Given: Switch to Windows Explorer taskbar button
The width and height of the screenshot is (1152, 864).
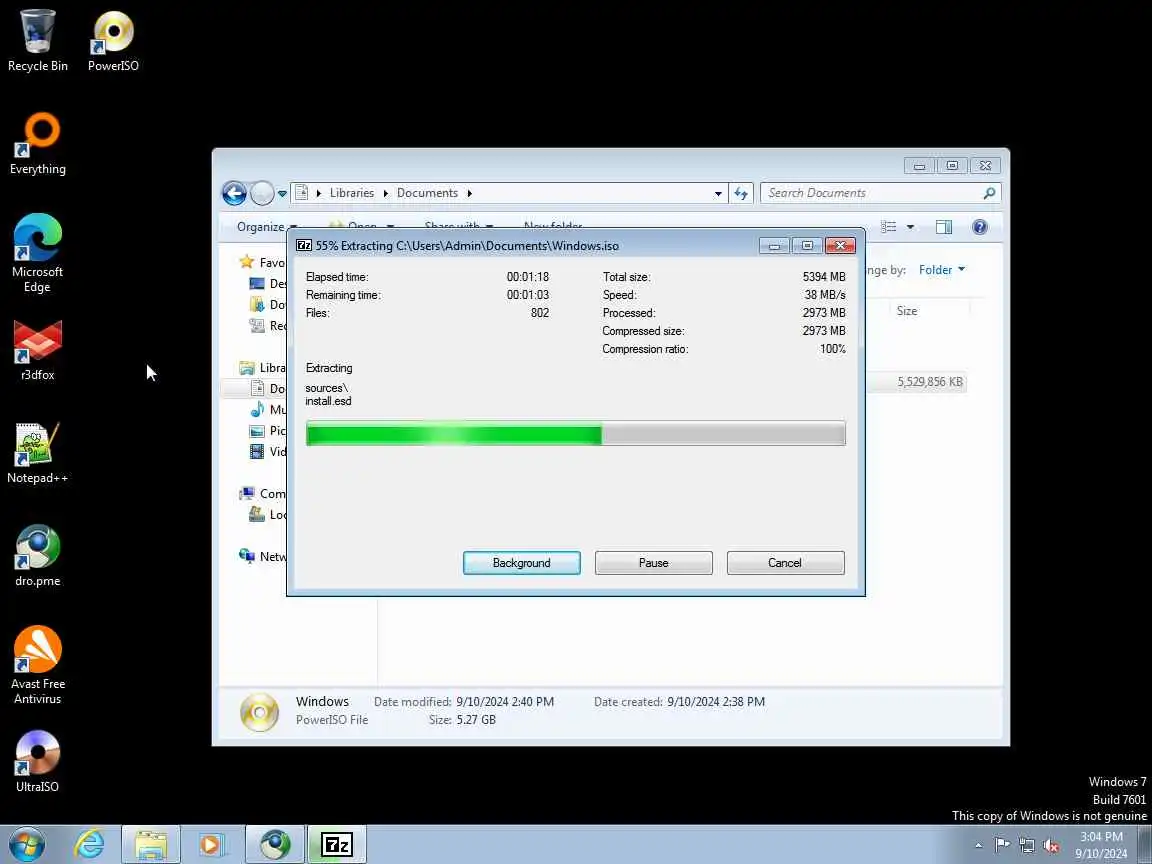Looking at the screenshot, I should point(151,845).
